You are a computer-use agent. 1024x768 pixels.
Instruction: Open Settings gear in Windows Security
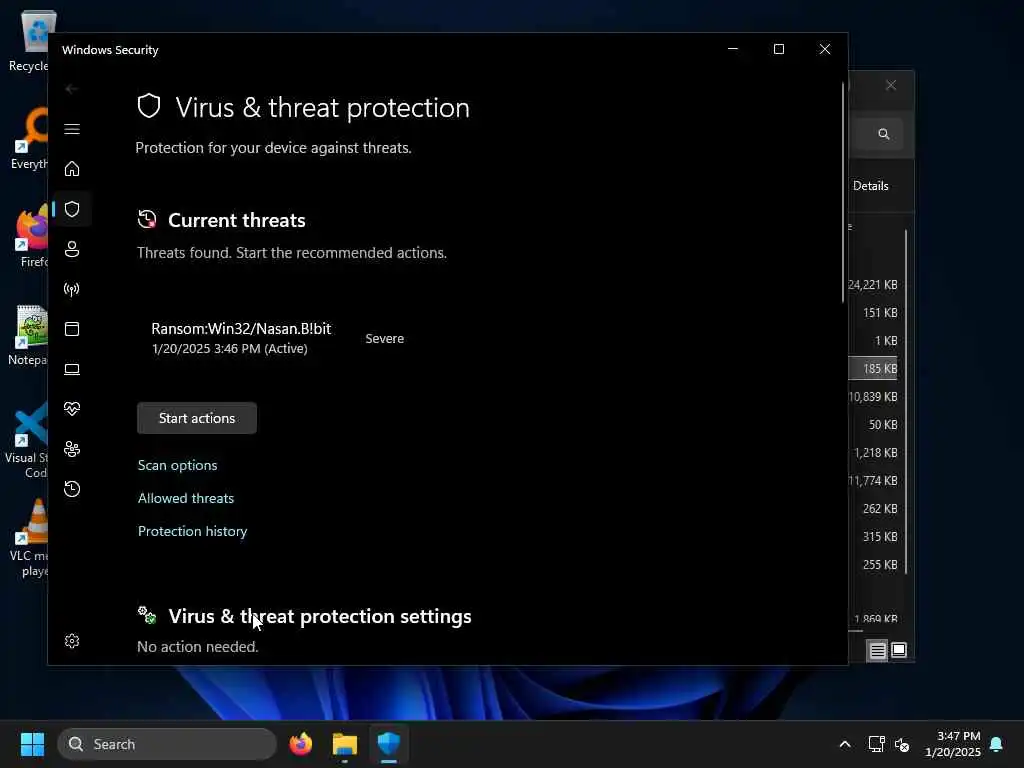coord(72,641)
